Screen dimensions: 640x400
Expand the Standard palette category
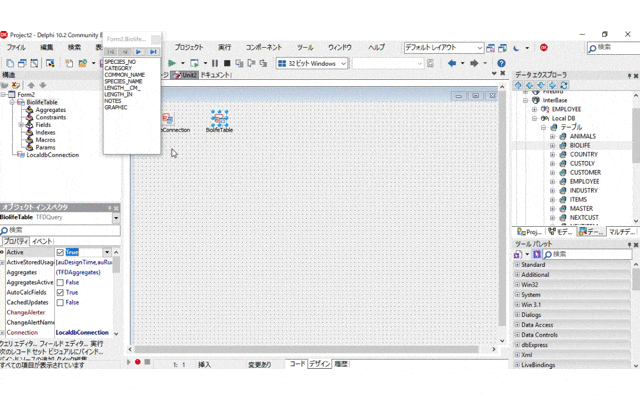click(517, 265)
